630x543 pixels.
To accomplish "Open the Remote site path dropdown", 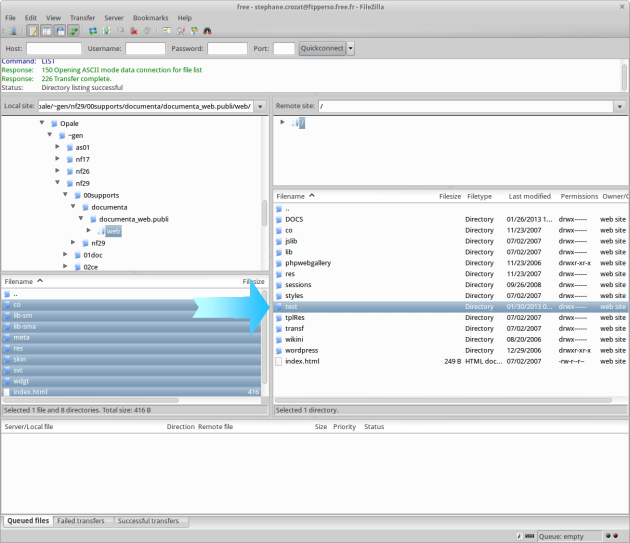I will [x=619, y=107].
